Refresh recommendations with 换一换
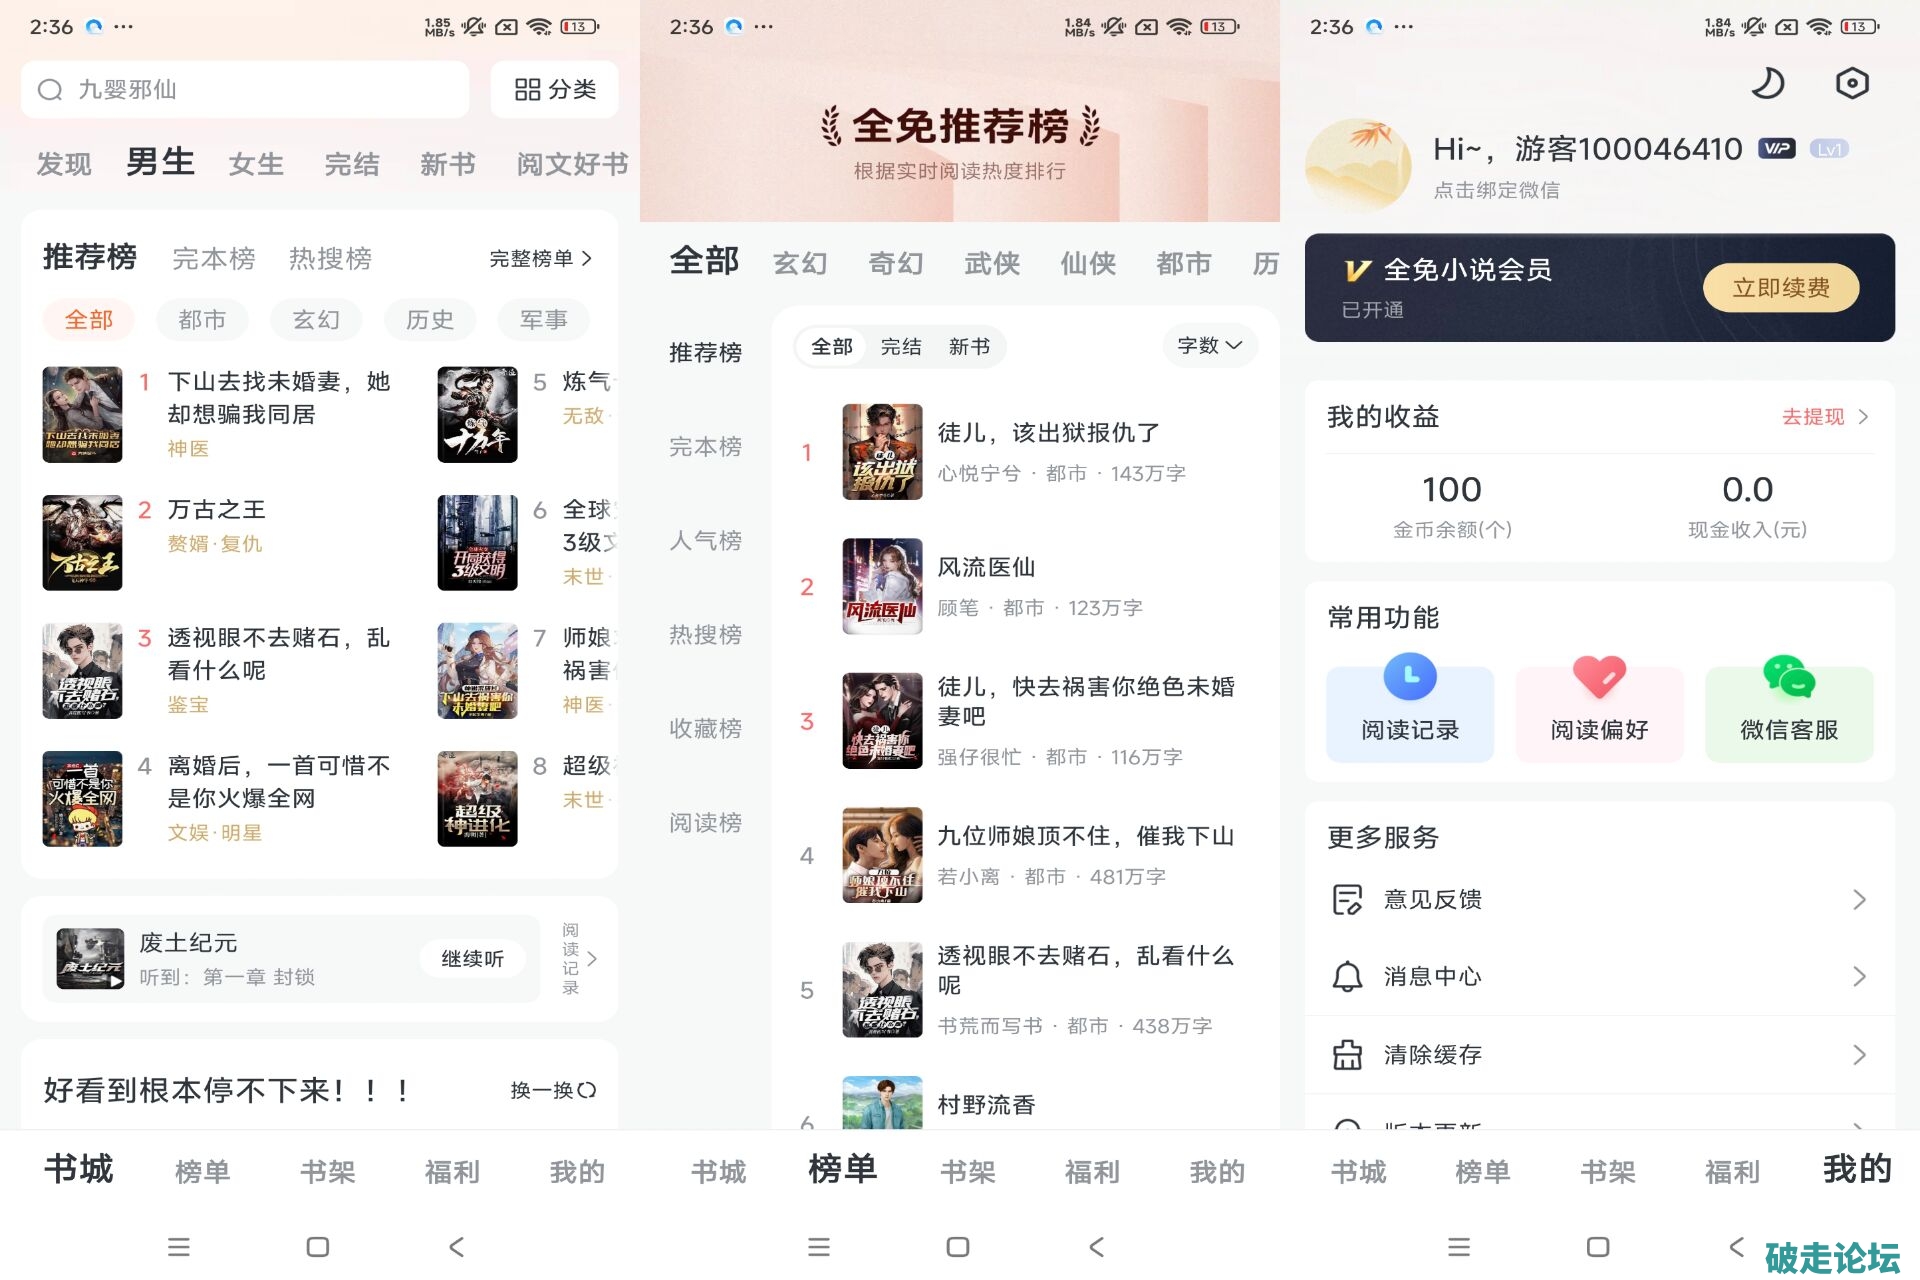Image resolution: width=1920 pixels, height=1280 pixels. click(553, 1090)
